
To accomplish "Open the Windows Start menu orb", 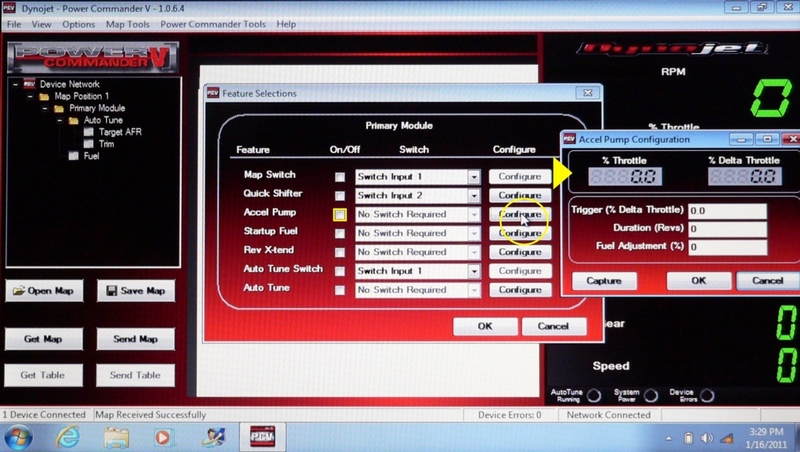I will 20,436.
